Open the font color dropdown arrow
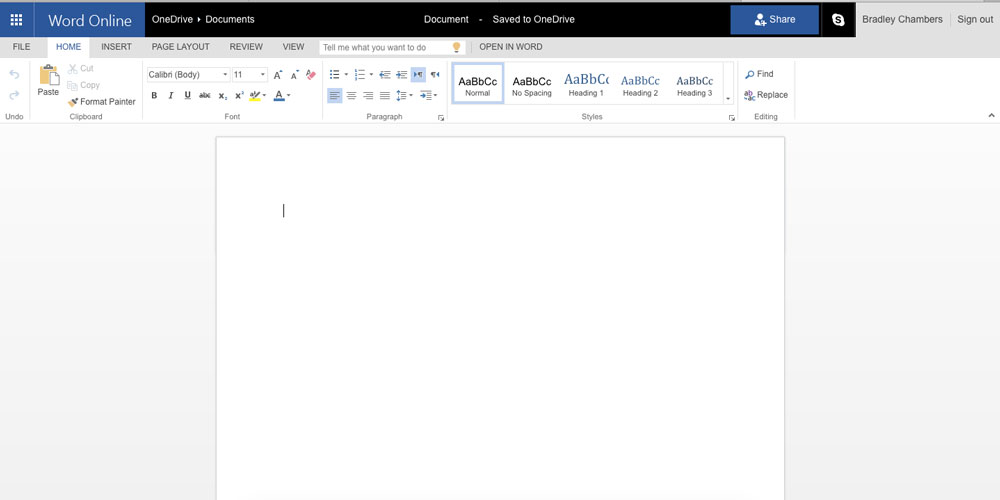 point(288,95)
